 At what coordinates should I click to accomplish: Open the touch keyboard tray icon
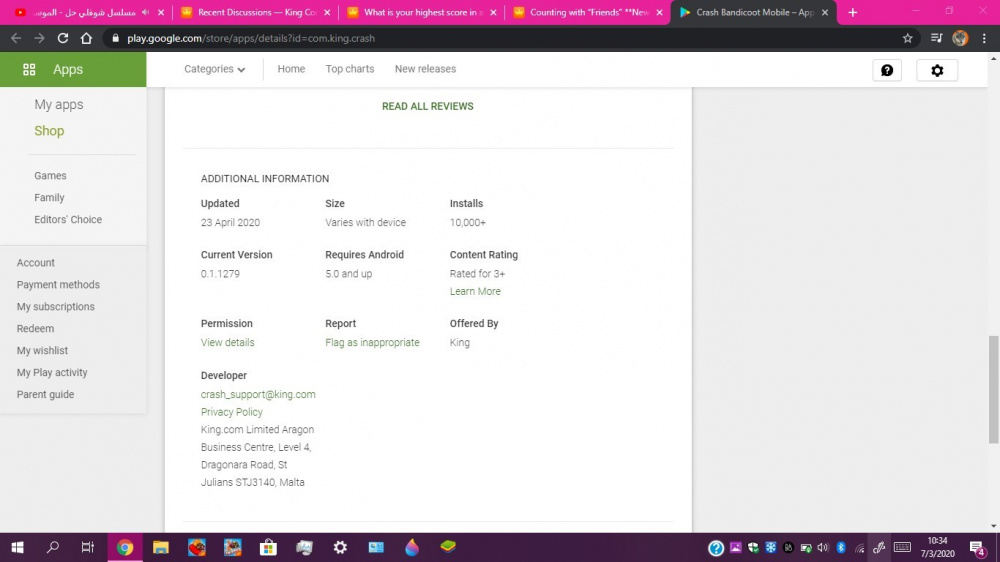coord(902,547)
